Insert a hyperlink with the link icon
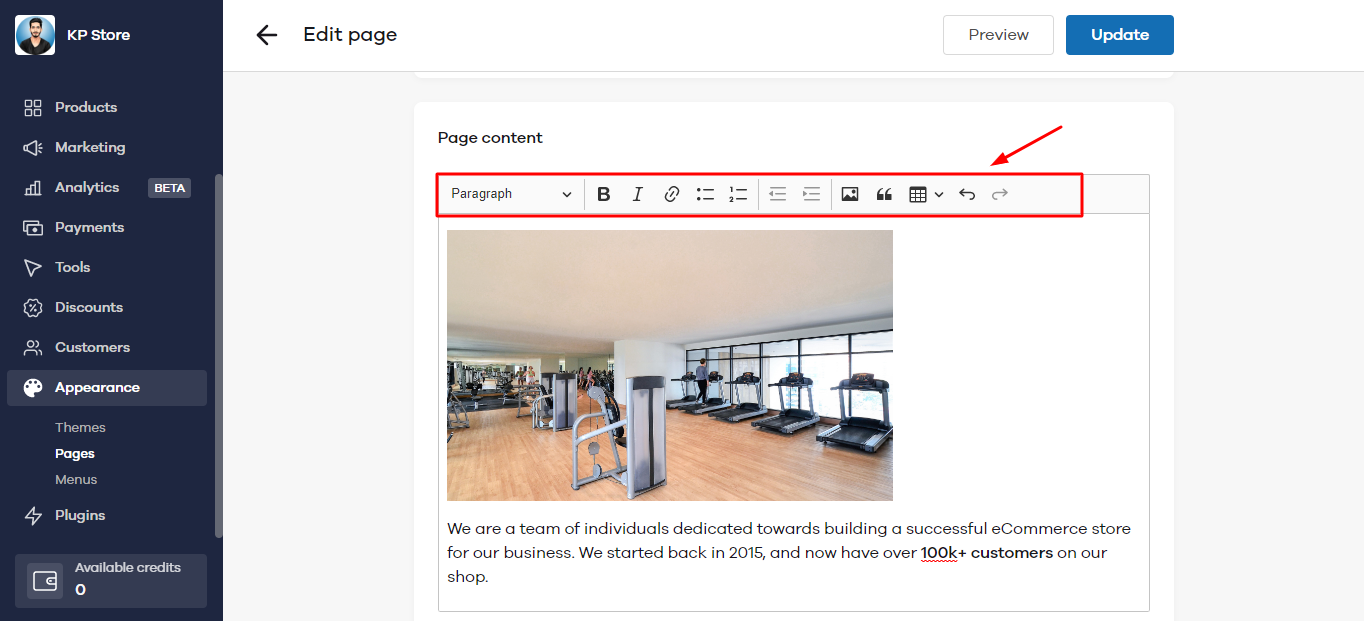This screenshot has width=1364, height=621. pyautogui.click(x=672, y=194)
